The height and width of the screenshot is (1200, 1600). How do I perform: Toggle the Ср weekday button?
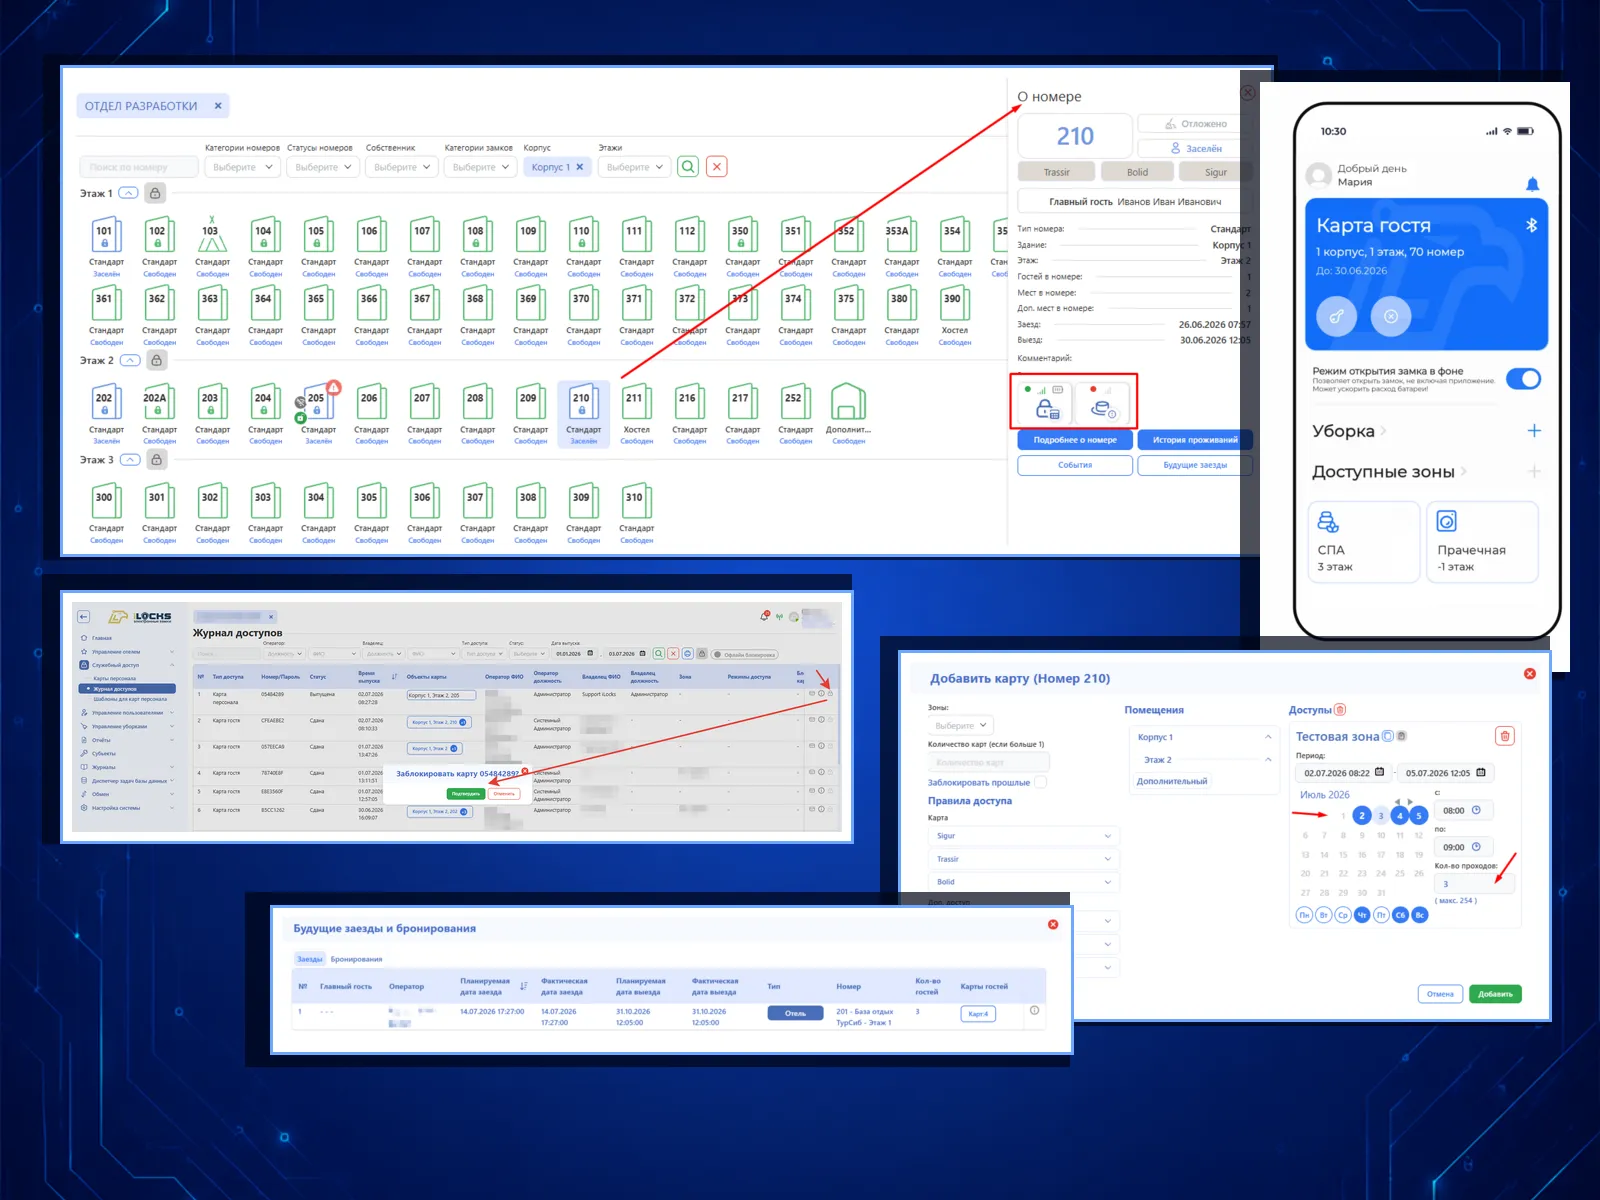click(x=1343, y=915)
